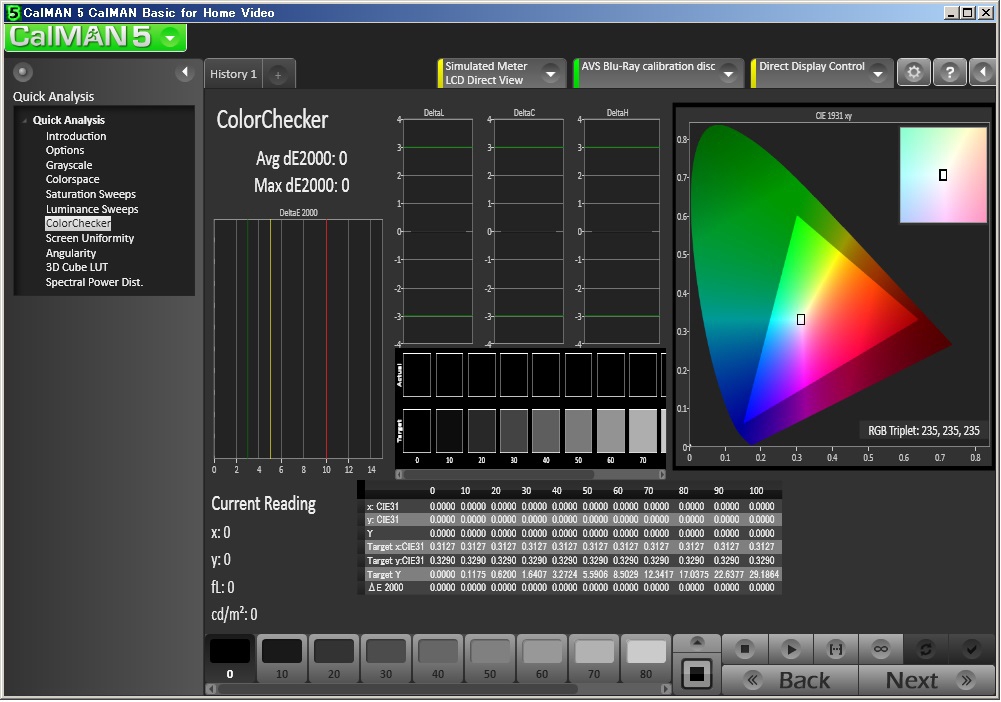Click the CIE 1931 xy white point marker

[801, 319]
